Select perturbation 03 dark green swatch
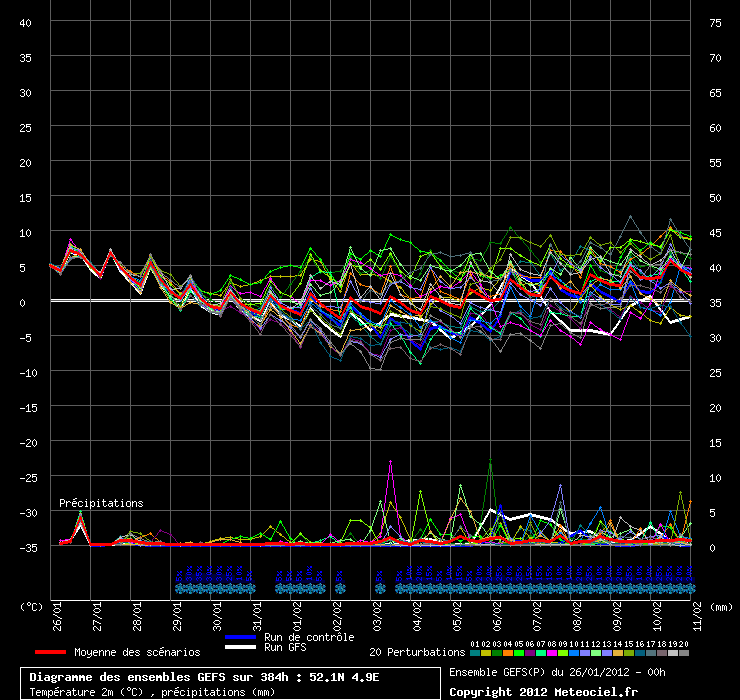This screenshot has height=700, width=740. 497,653
